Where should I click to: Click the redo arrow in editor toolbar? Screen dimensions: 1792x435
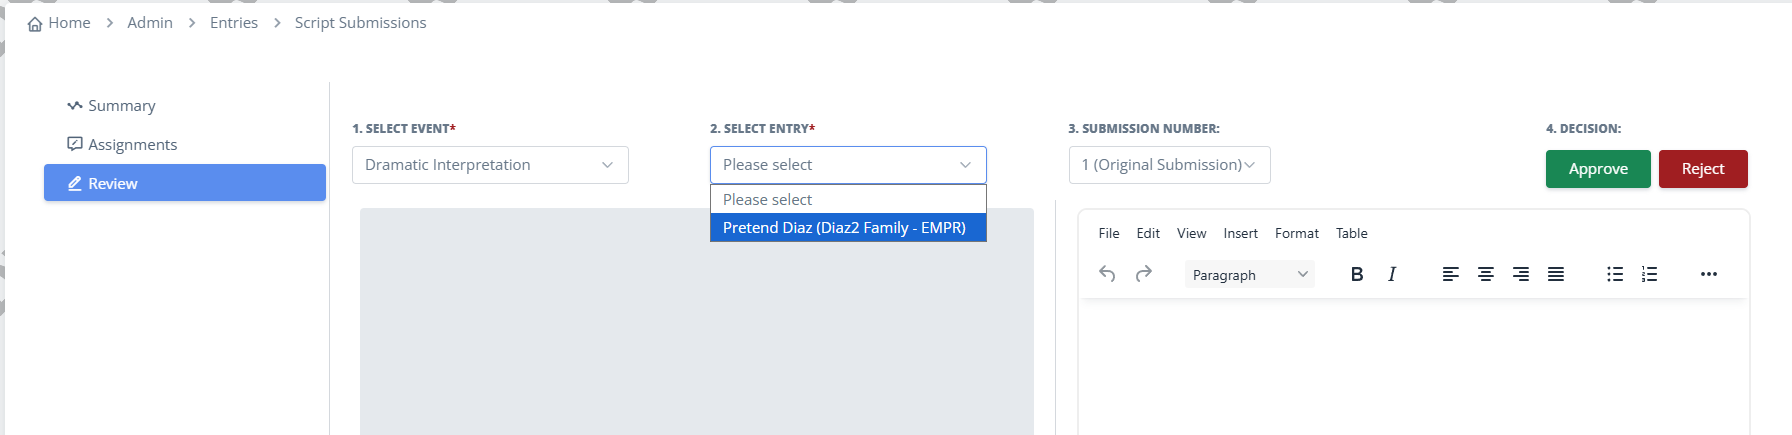[x=1144, y=274]
